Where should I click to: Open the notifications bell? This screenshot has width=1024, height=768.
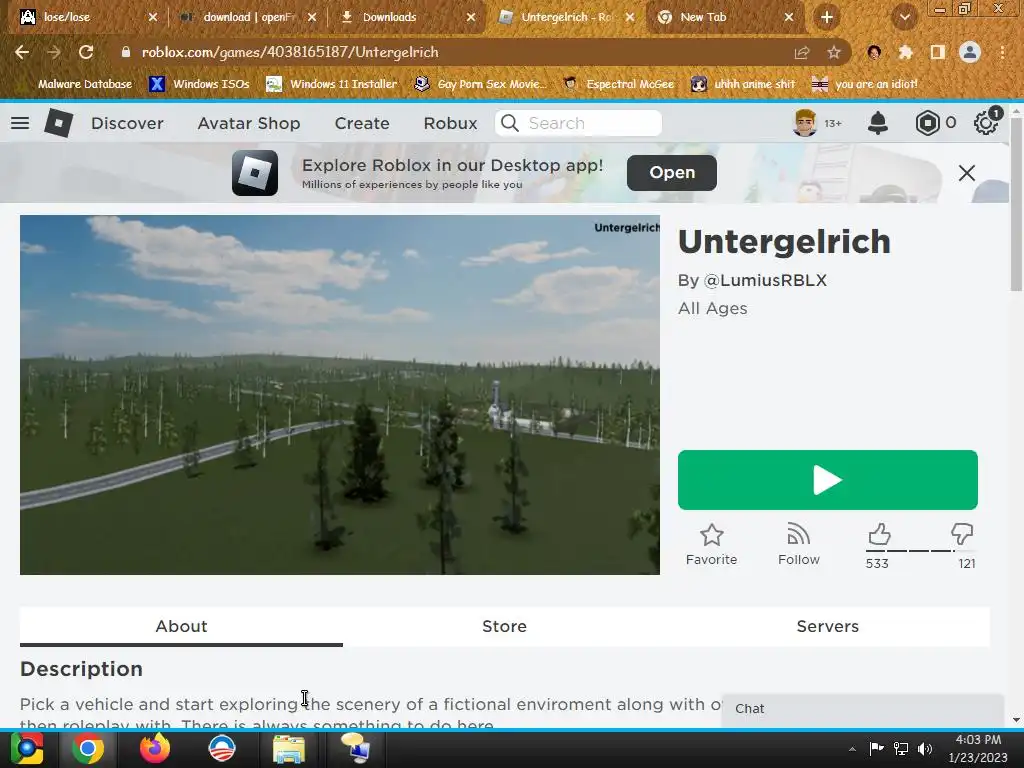pos(878,123)
